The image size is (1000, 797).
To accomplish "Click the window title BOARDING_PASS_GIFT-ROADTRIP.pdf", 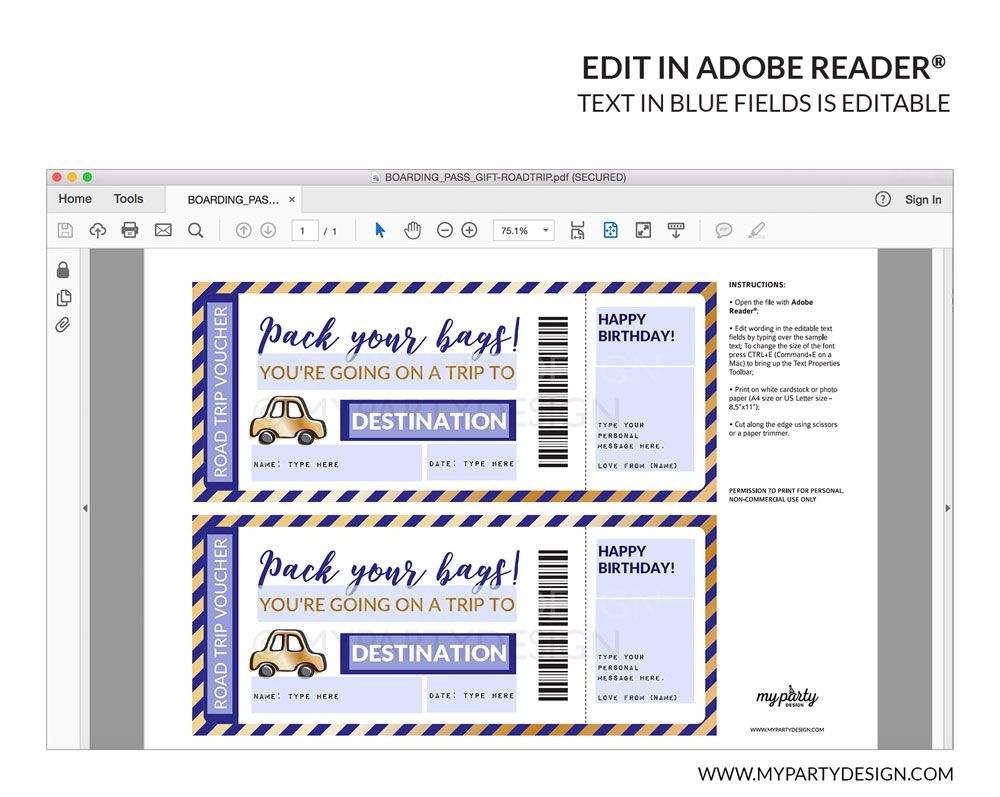I will 505,177.
